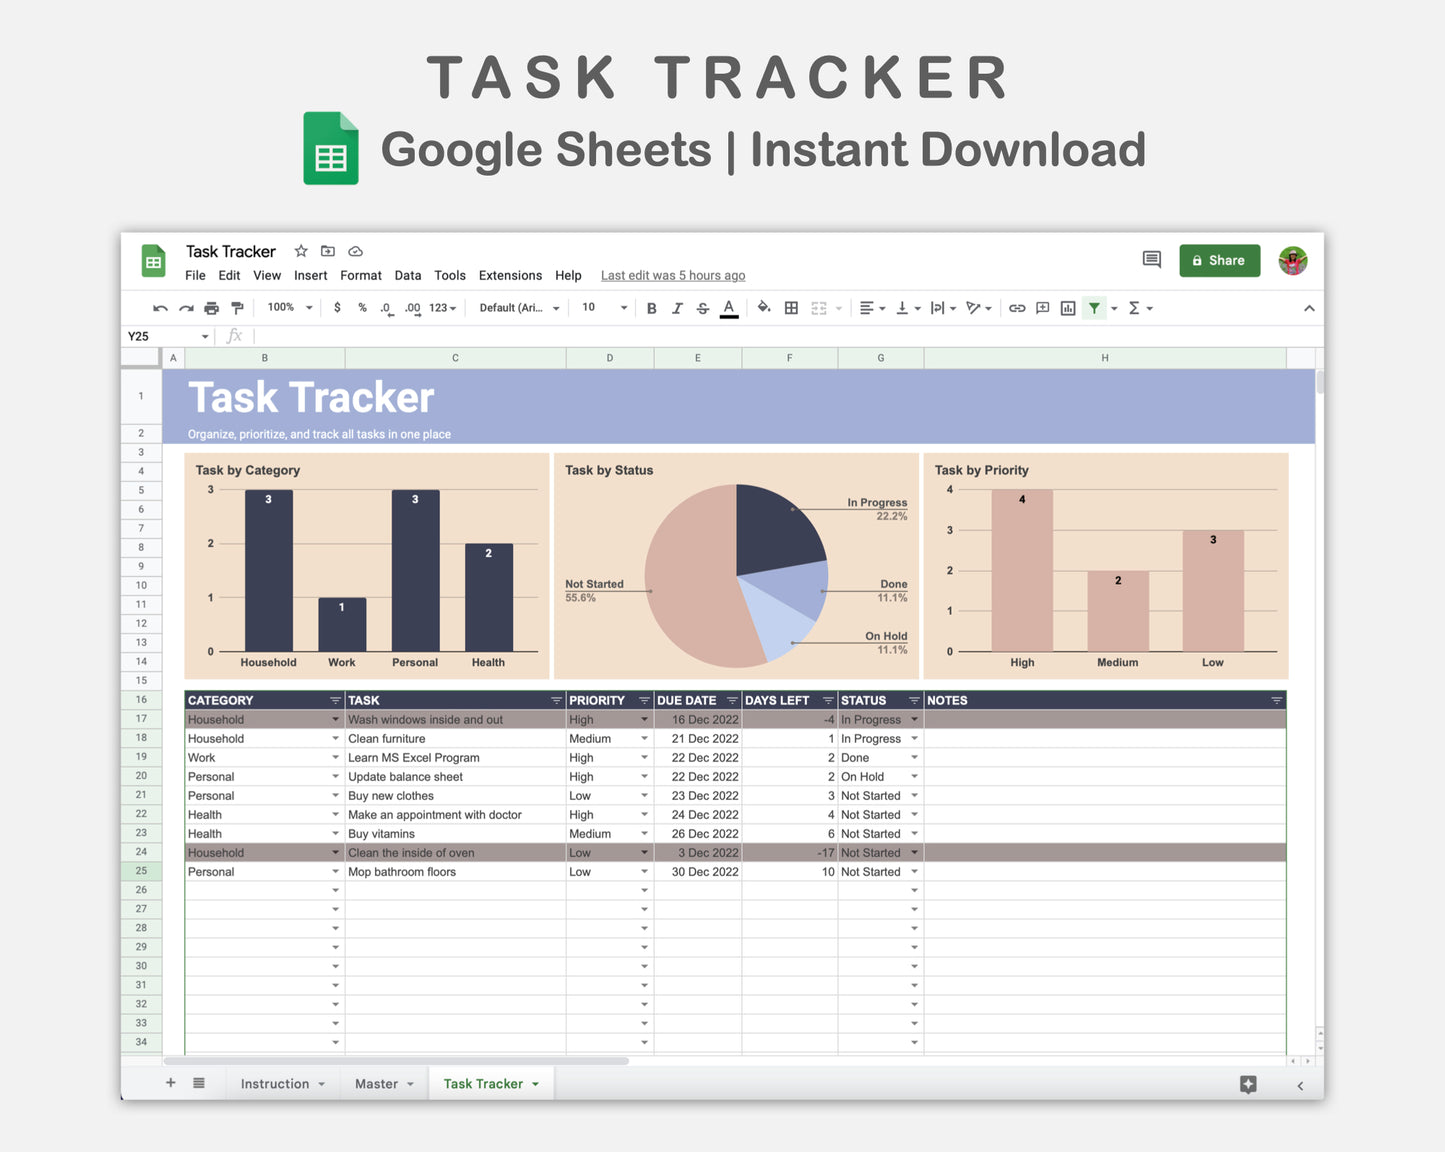Select the Paint format tool
Image resolution: width=1445 pixels, height=1152 pixels.
pos(237,308)
